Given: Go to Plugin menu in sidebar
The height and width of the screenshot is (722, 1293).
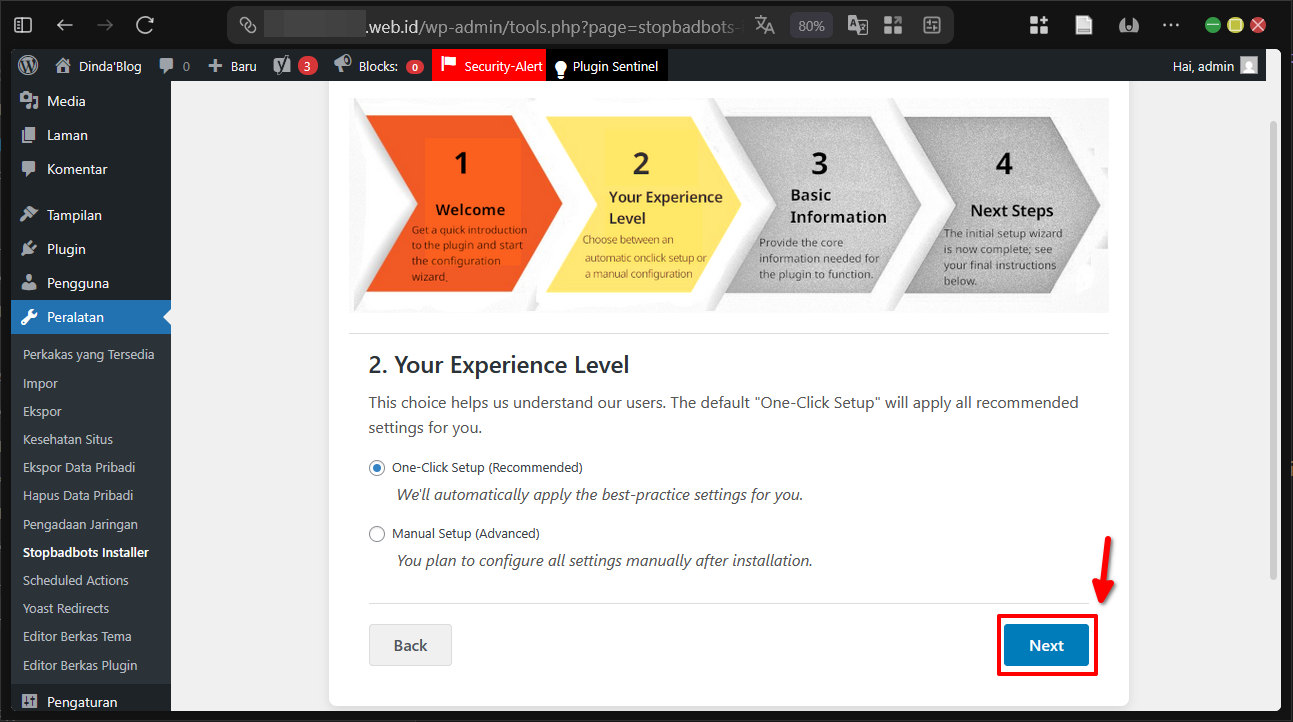Looking at the screenshot, I should point(66,249).
